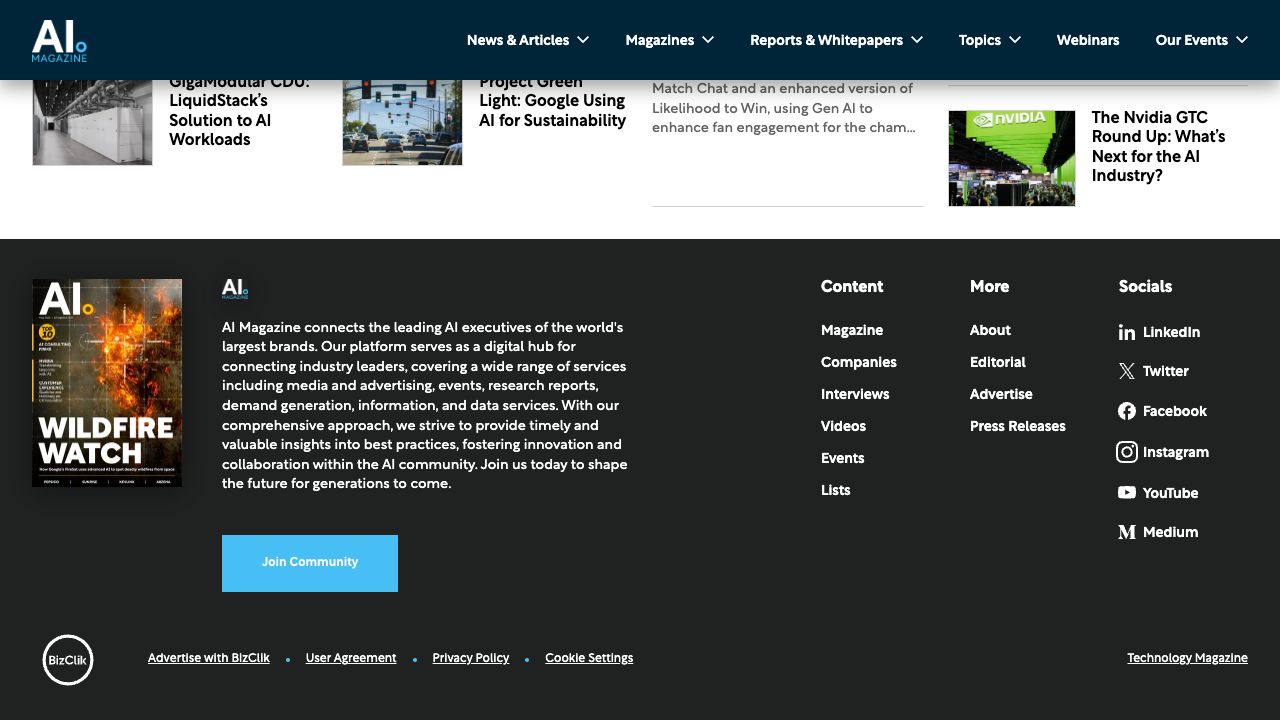This screenshot has width=1280, height=720.
Task: Expand the Magazines menu chevron
Action: [x=708, y=40]
